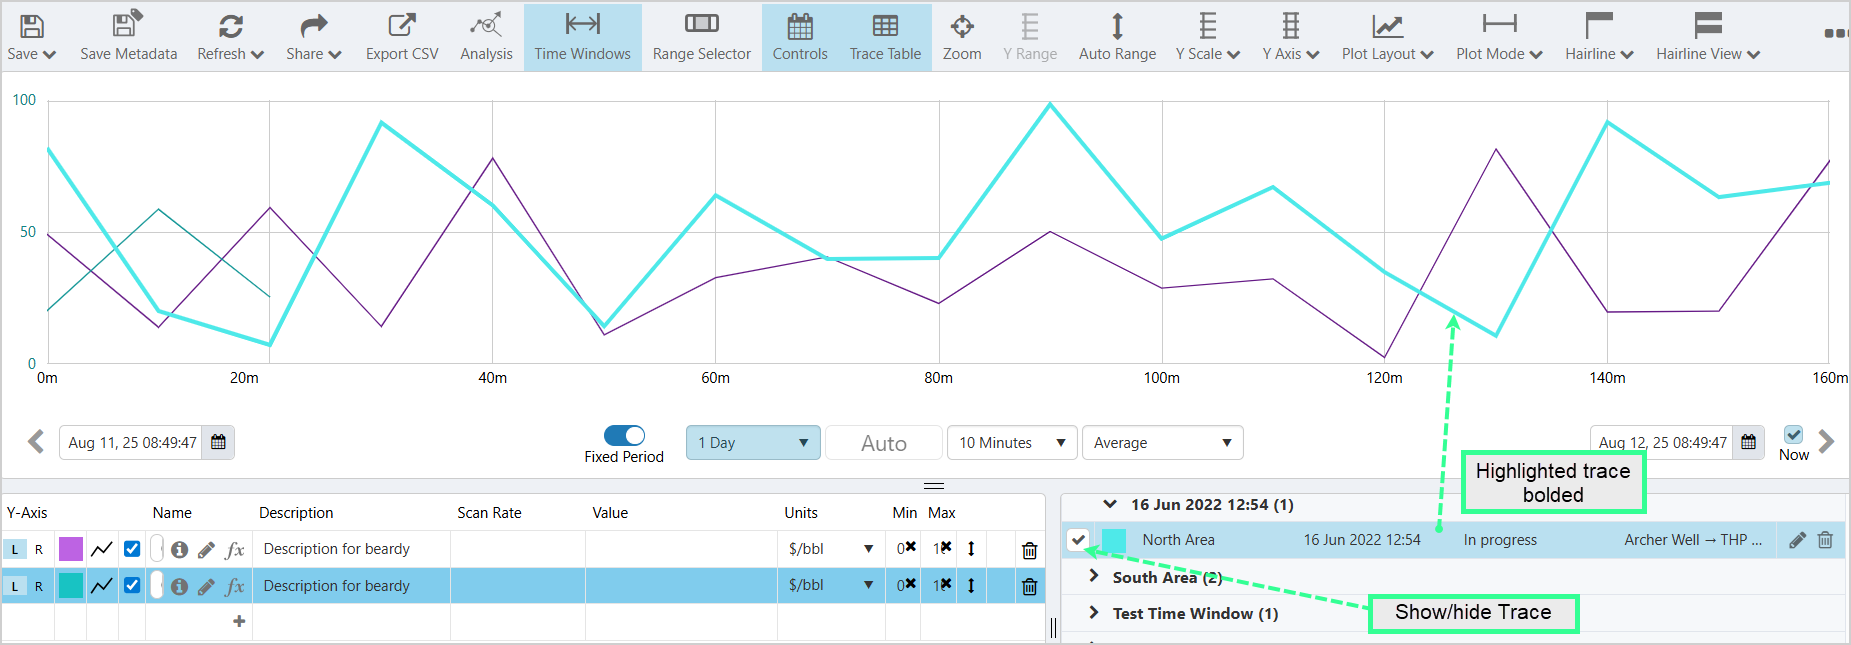This screenshot has height=645, width=1851.
Task: Click the purple trace color swatch
Action: 71,549
